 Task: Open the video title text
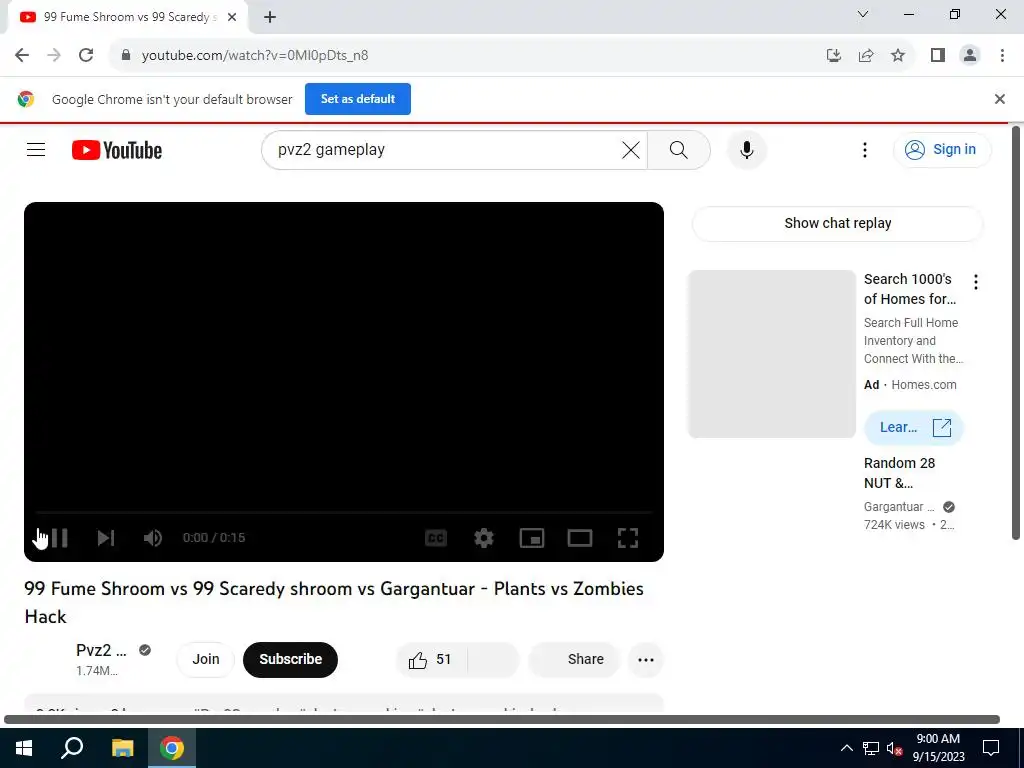334,602
